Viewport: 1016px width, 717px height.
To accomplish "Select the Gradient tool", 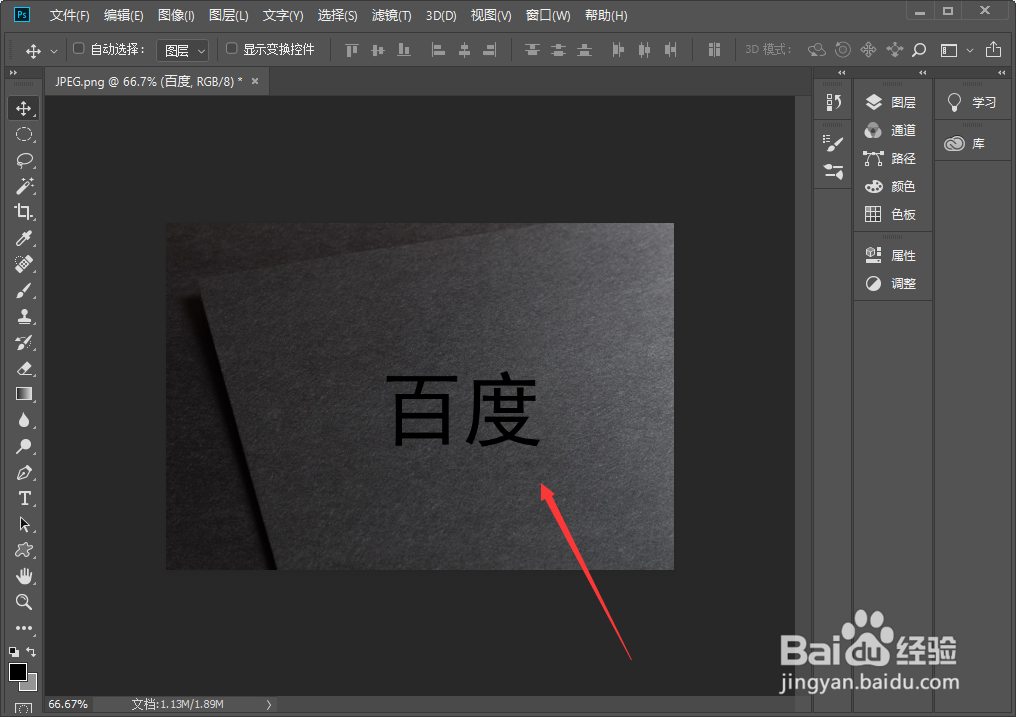I will click(24, 394).
